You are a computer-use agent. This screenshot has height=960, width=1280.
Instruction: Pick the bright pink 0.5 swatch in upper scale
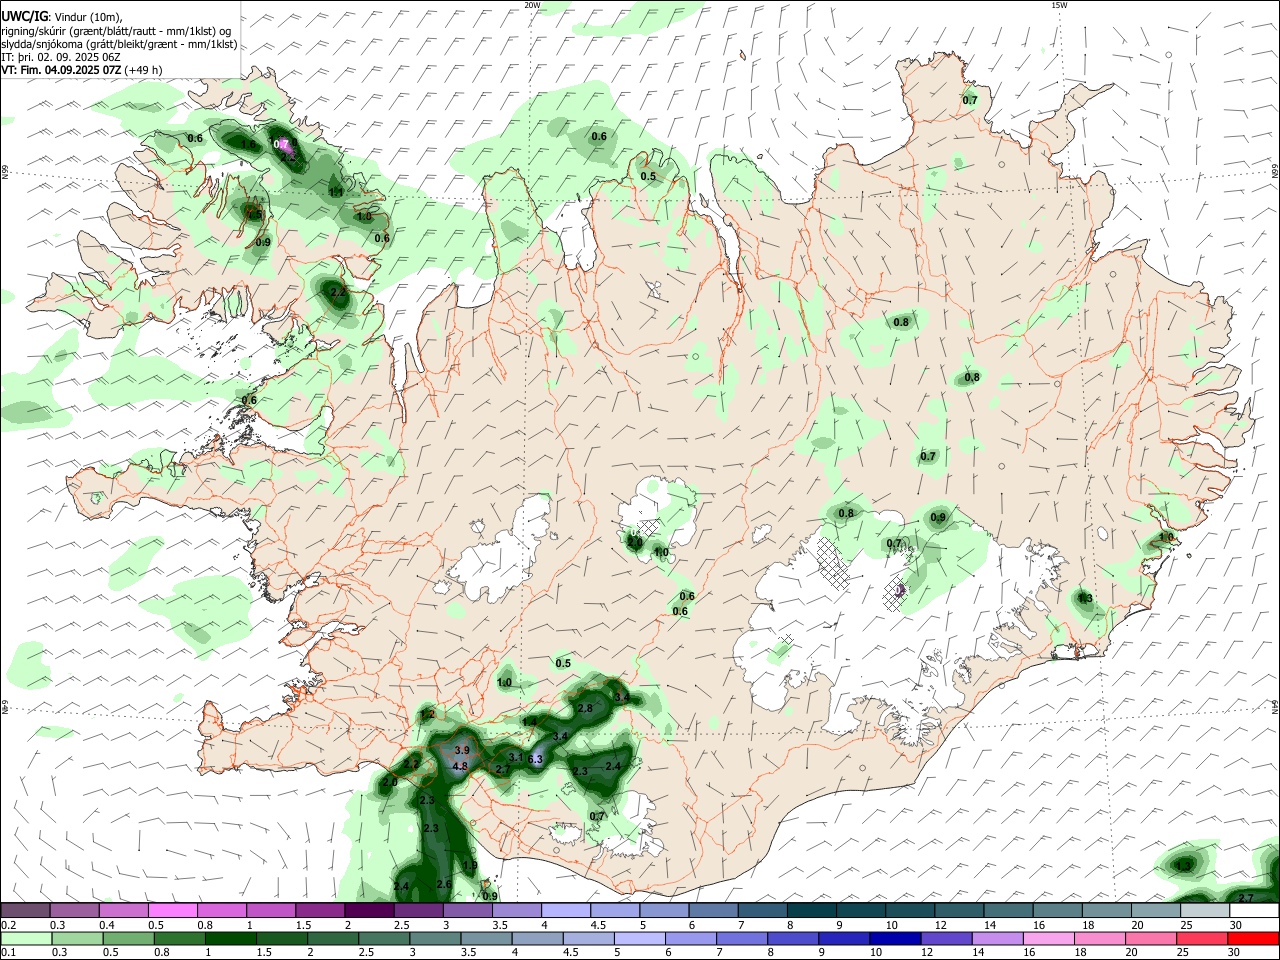point(172,911)
